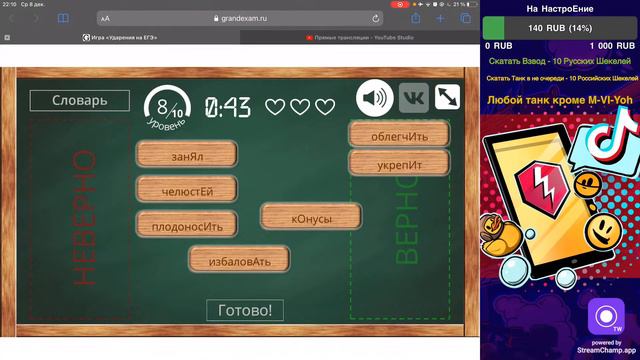Reload the grandexam.ru page

pyautogui.click(x=376, y=18)
